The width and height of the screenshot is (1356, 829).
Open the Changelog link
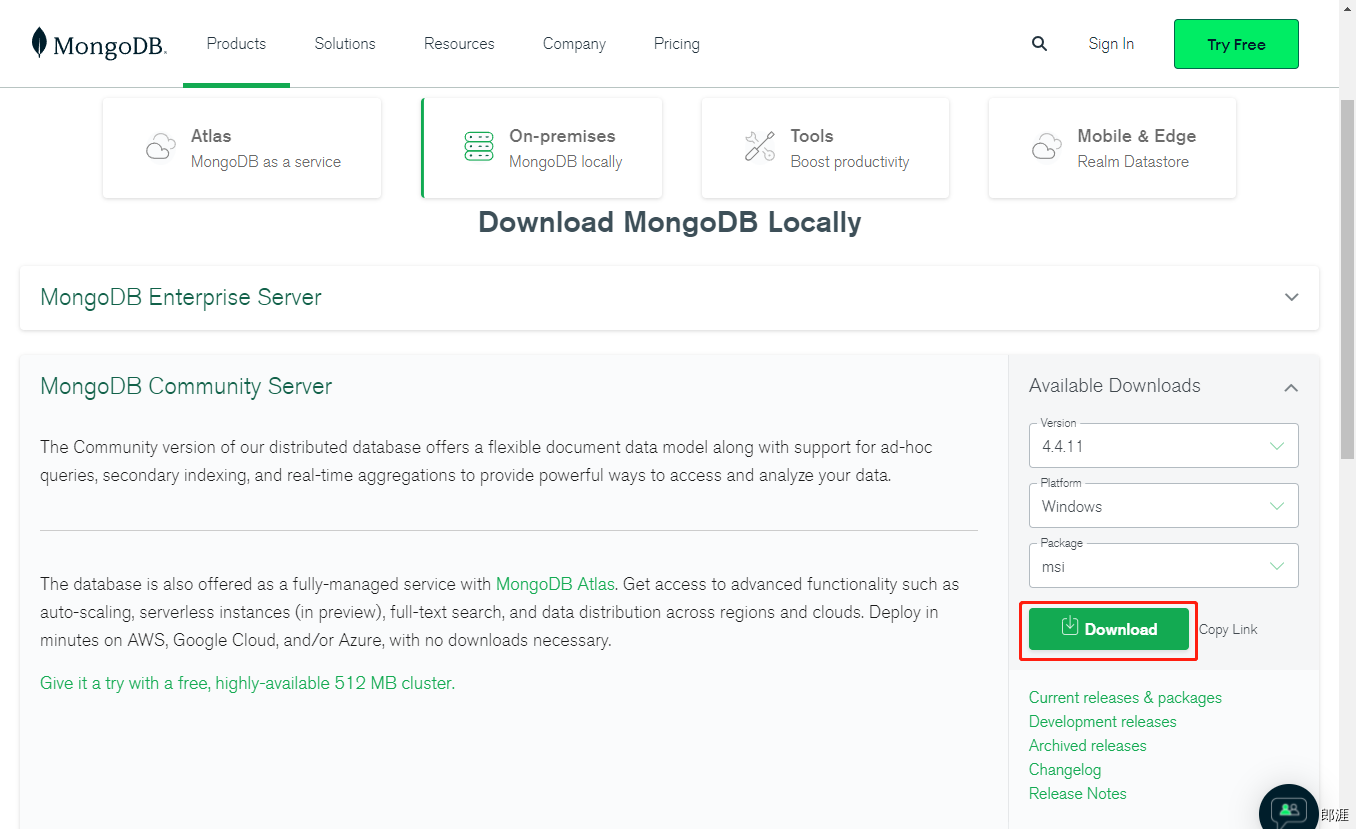pos(1065,770)
